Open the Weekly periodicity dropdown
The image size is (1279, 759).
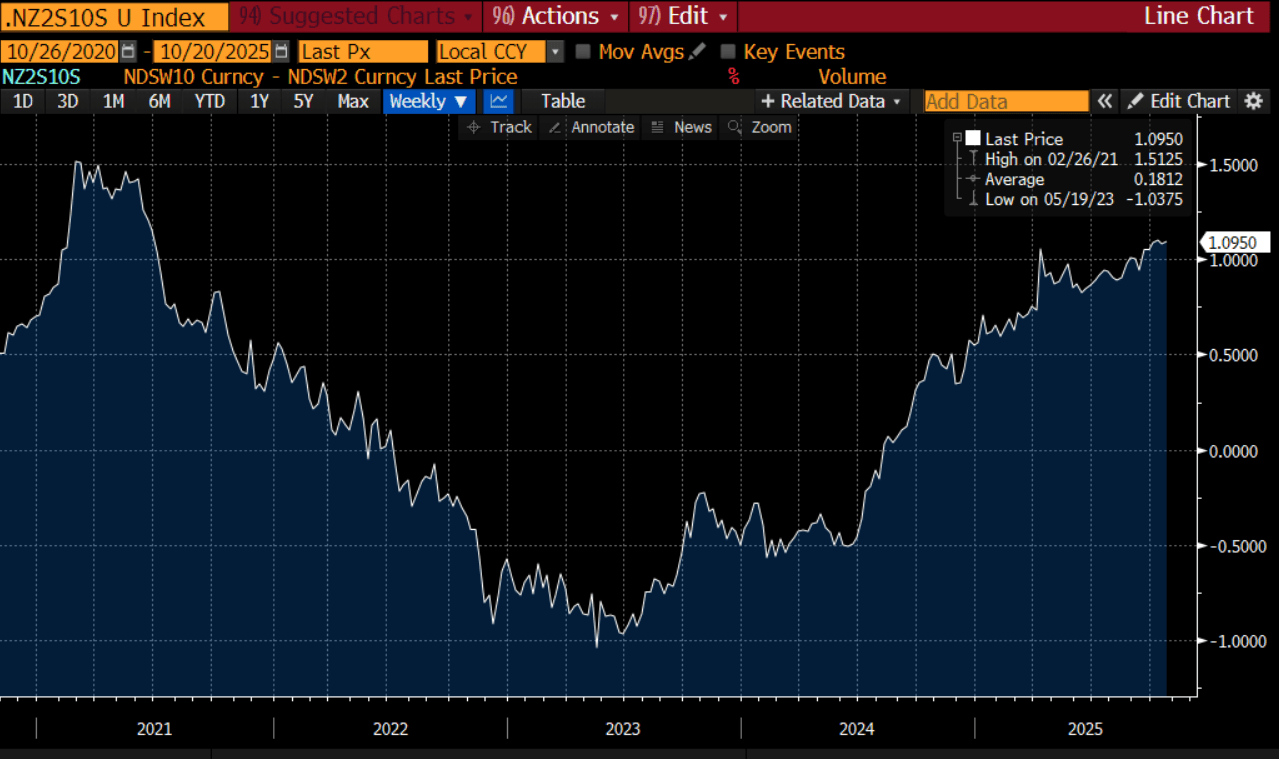coord(428,101)
